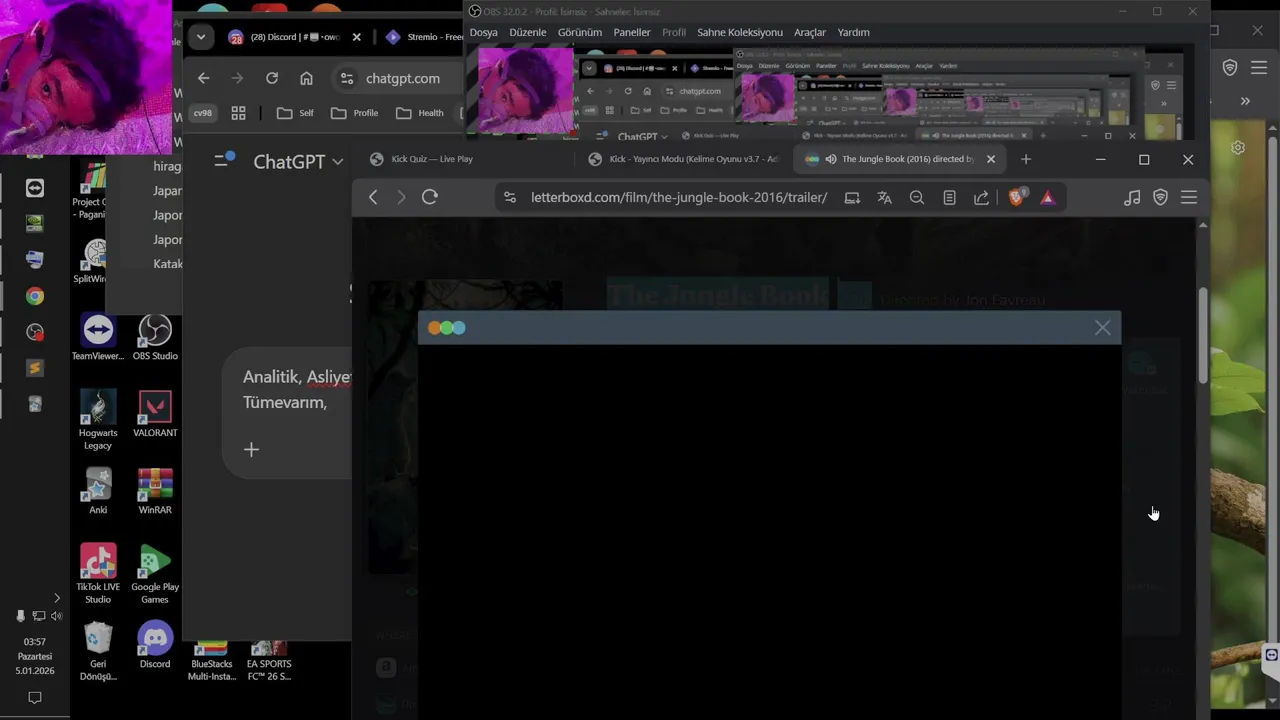Screen dimensions: 1280x720
Task: Open the Brave Shields lion icon
Action: pos(1016,198)
